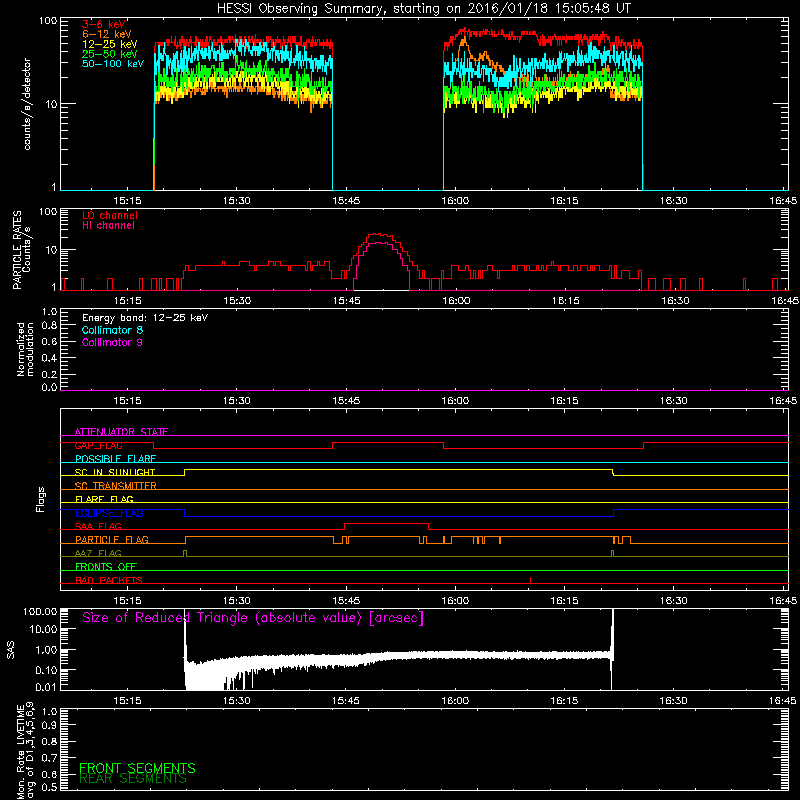
Task: Click the 'Size of Reduced Triangle' caption
Action: tap(253, 618)
